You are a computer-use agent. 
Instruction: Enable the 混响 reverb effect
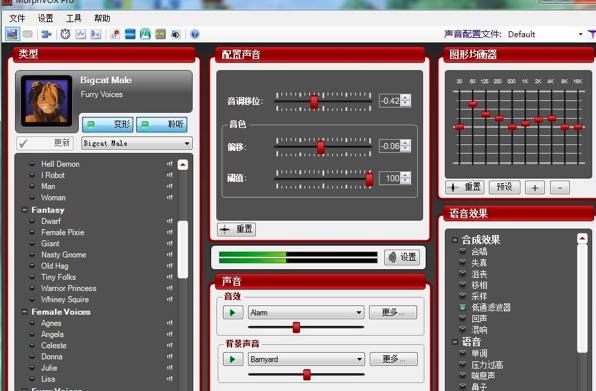pos(463,329)
